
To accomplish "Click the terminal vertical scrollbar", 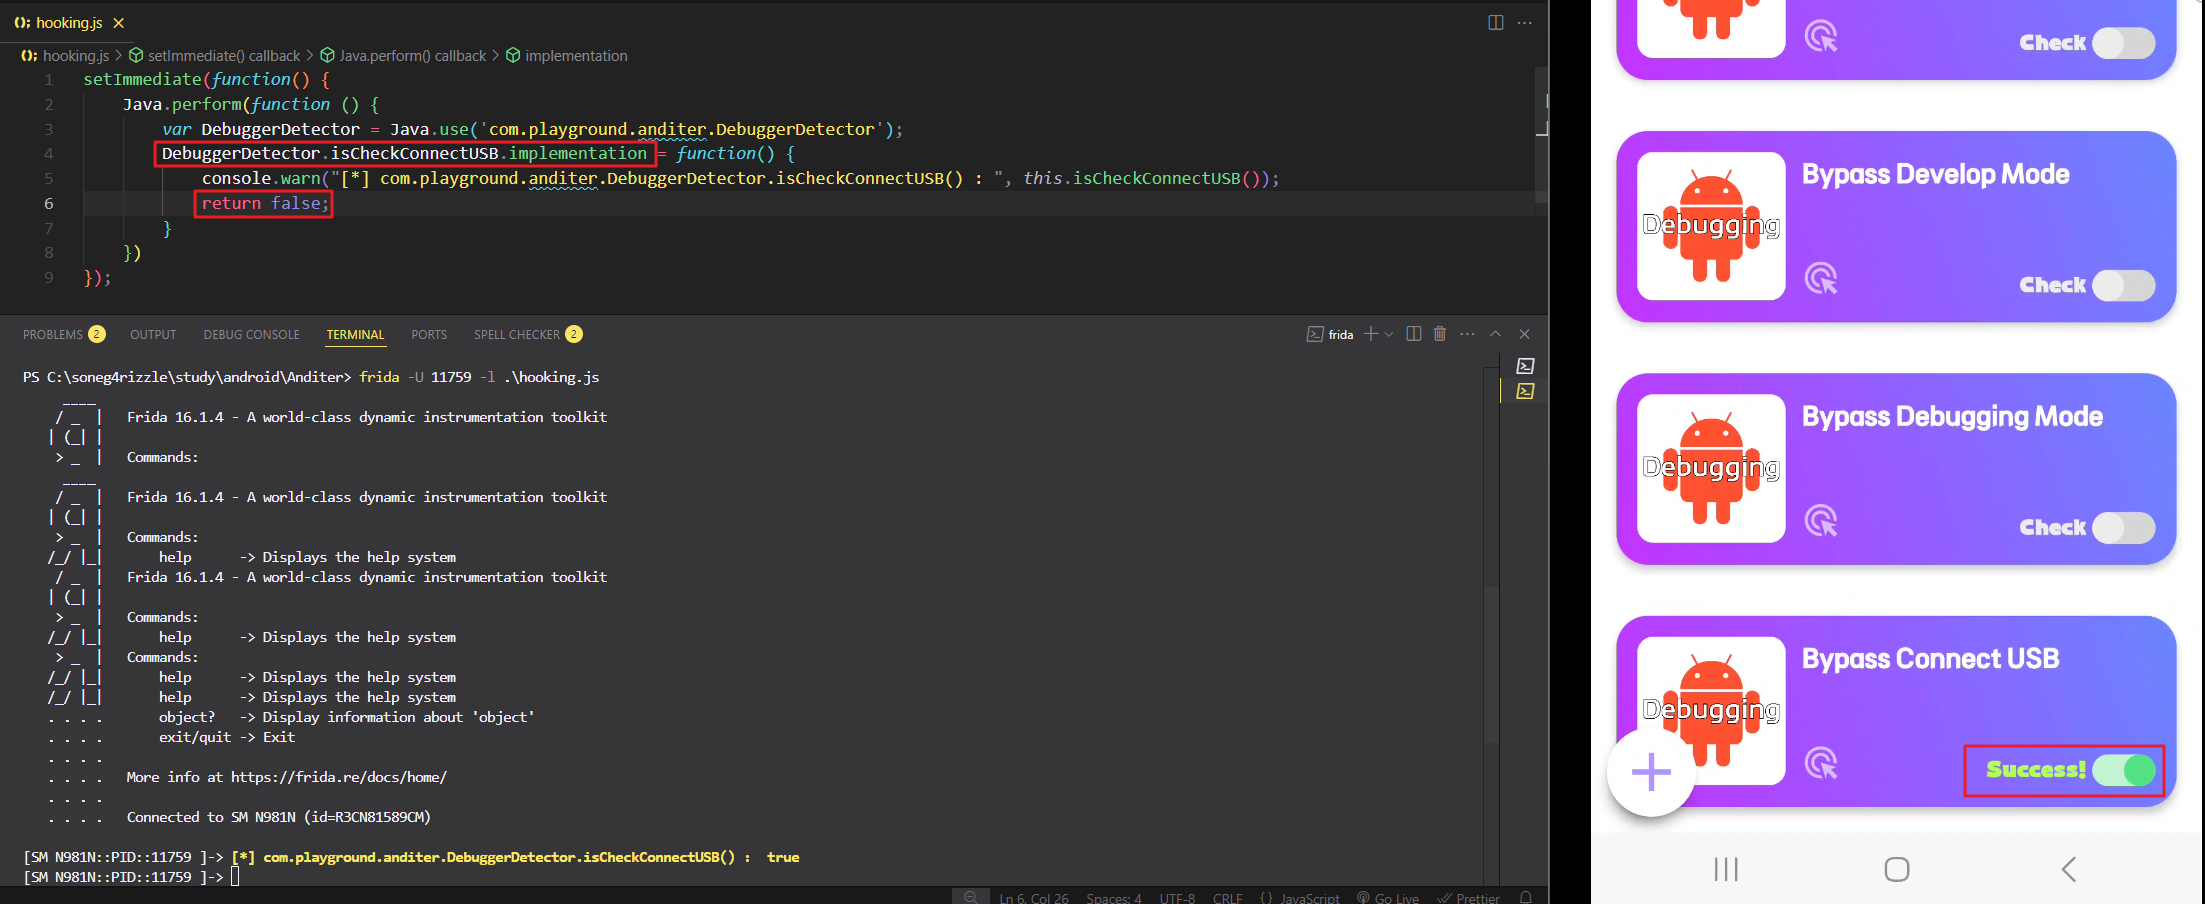I will pos(1491,664).
